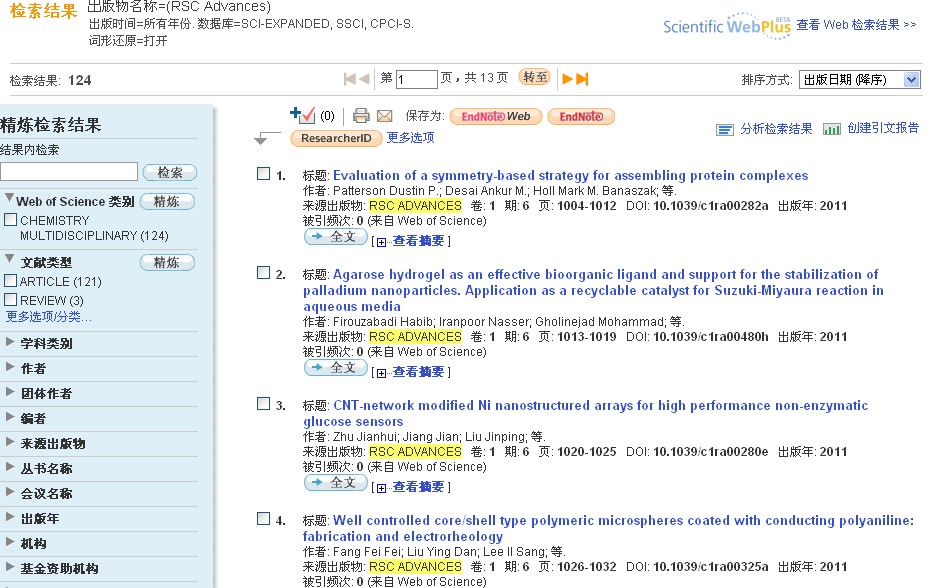
Task: Check the ARTICLE (121) document type
Action: tap(10, 280)
